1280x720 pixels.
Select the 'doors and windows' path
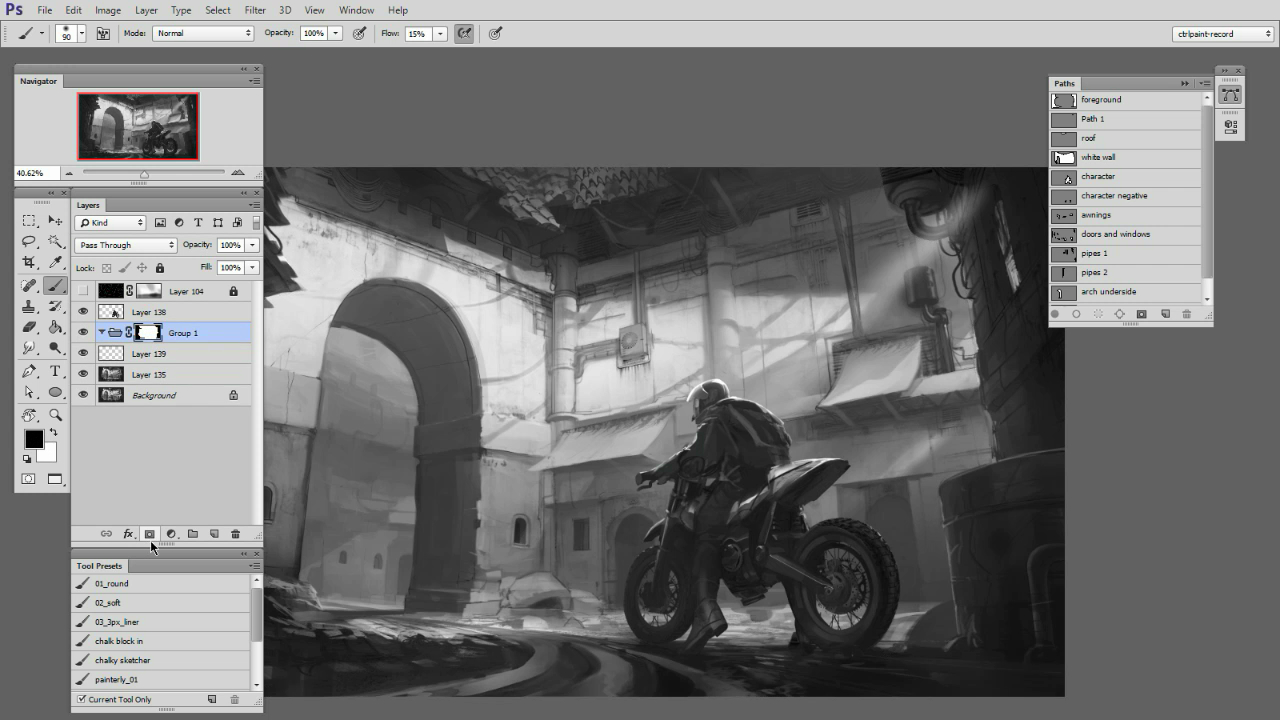click(1125, 234)
